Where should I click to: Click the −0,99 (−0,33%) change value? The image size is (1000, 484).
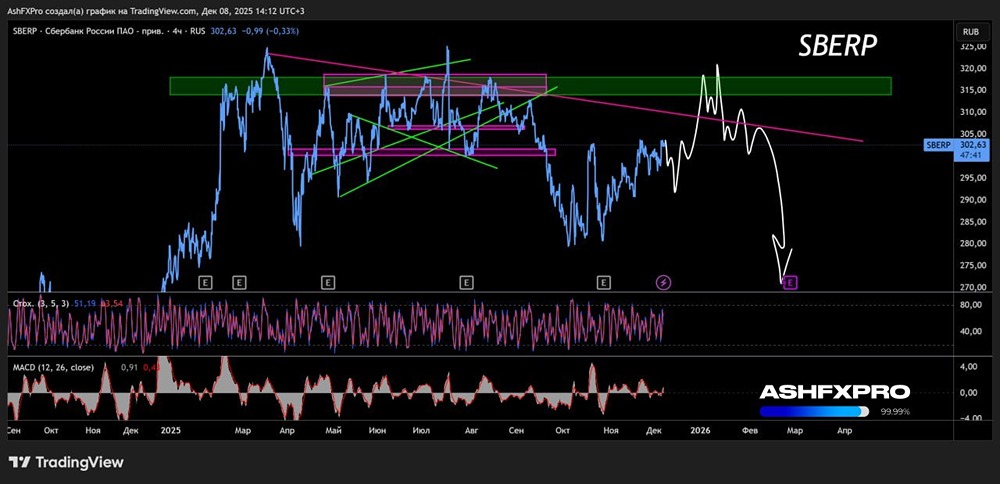tap(272, 31)
